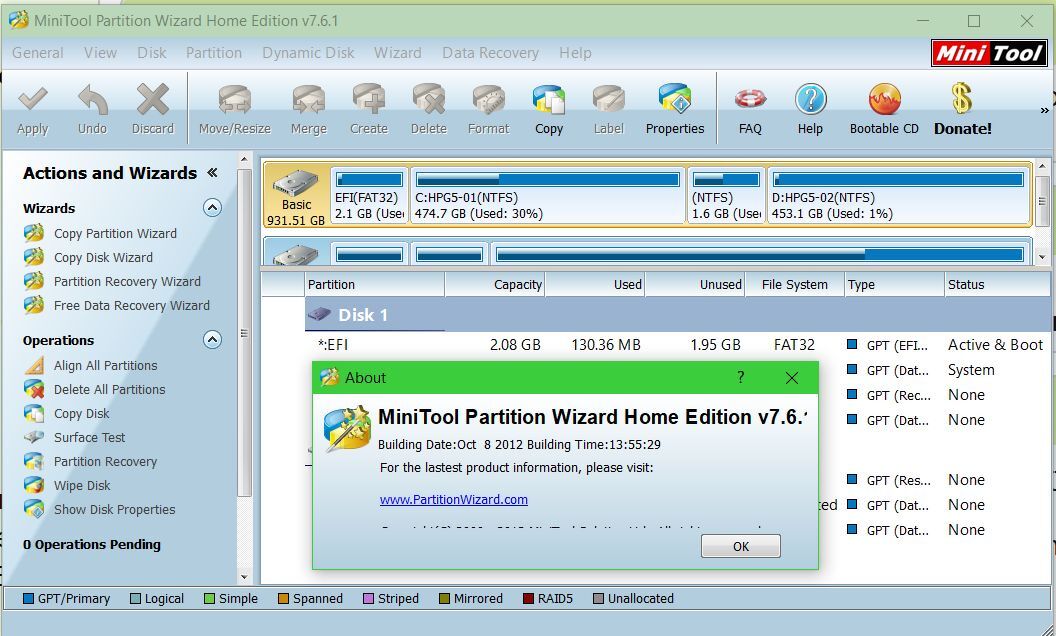Image resolution: width=1056 pixels, height=636 pixels.
Task: Click the MiniTool logo in the menu bar
Action: [989, 53]
